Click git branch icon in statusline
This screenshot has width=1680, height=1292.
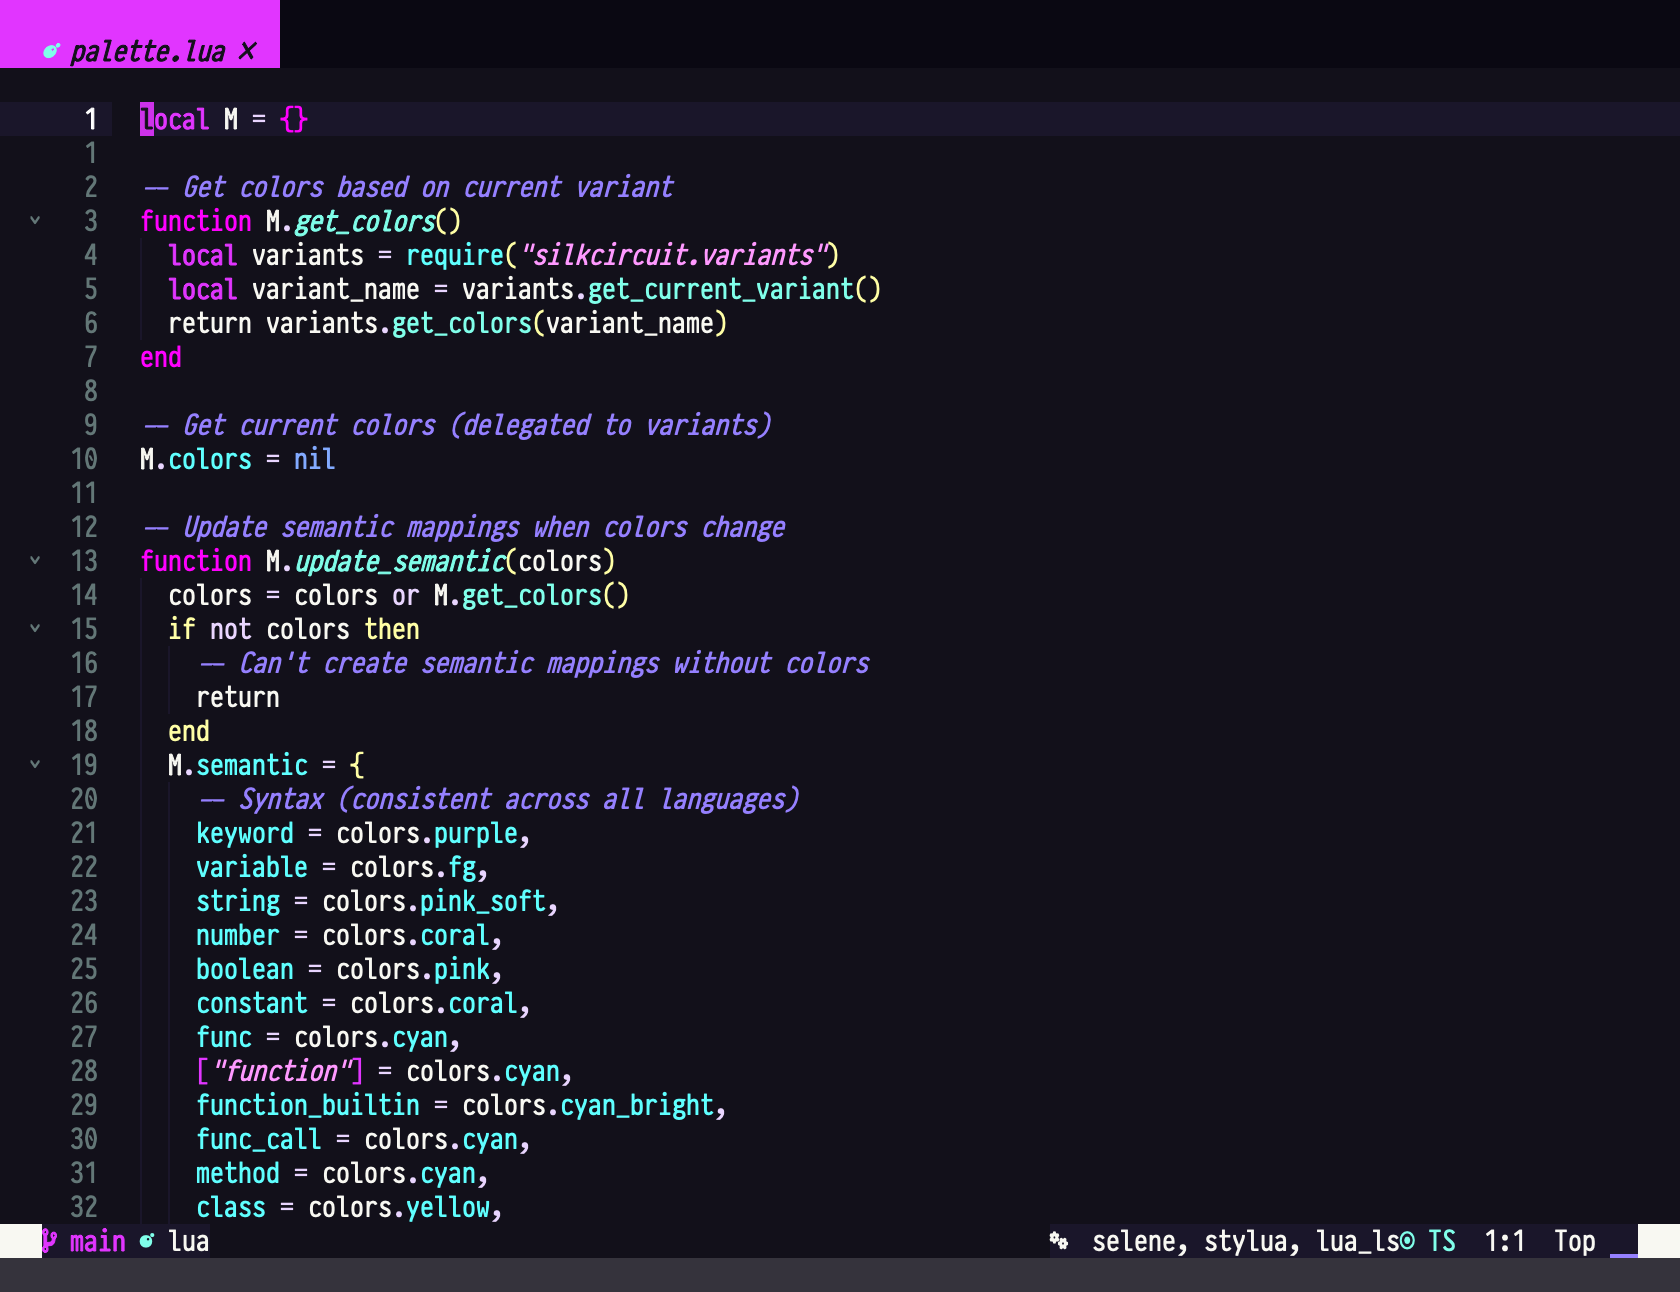[49, 1241]
